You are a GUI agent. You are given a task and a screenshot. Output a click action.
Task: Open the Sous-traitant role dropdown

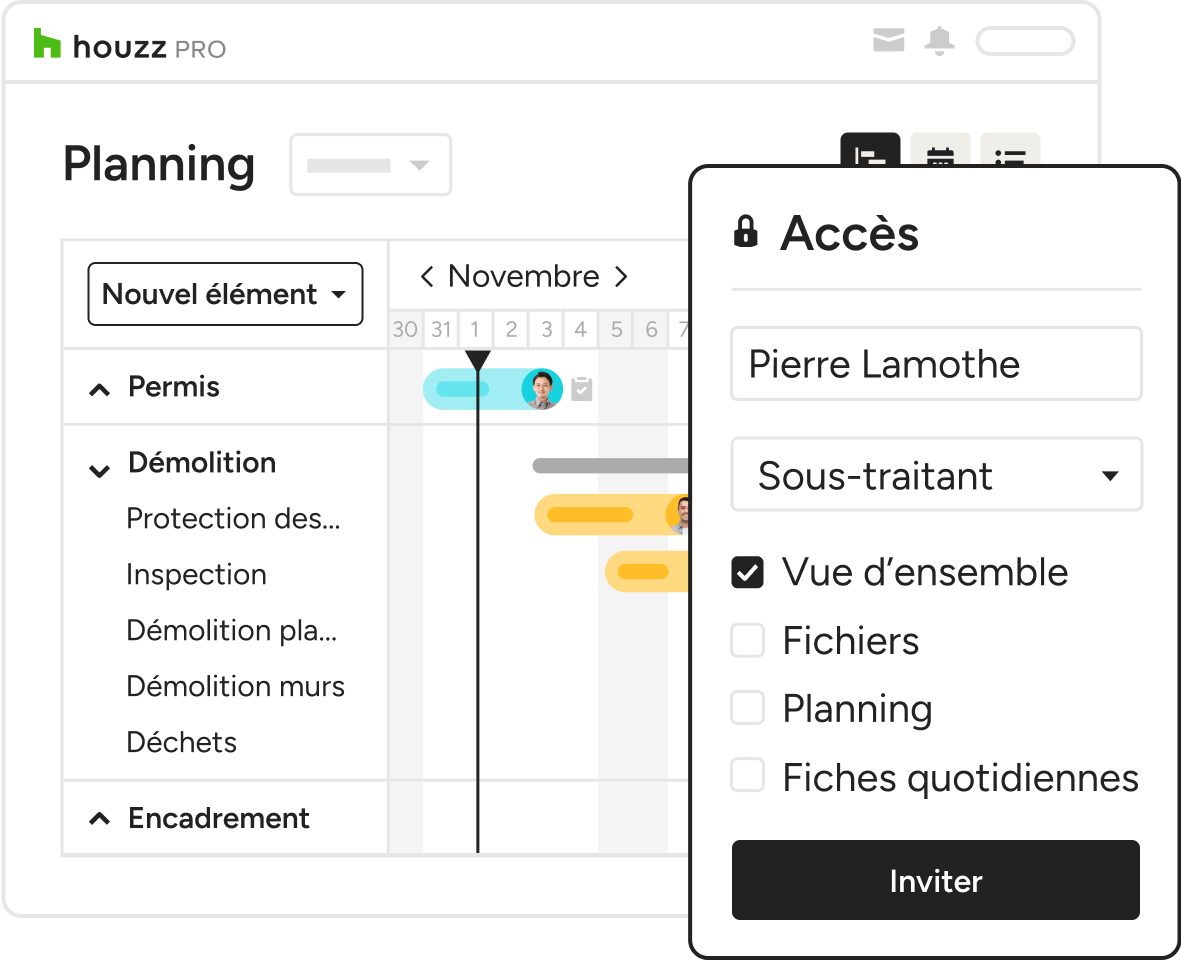pyautogui.click(x=936, y=475)
